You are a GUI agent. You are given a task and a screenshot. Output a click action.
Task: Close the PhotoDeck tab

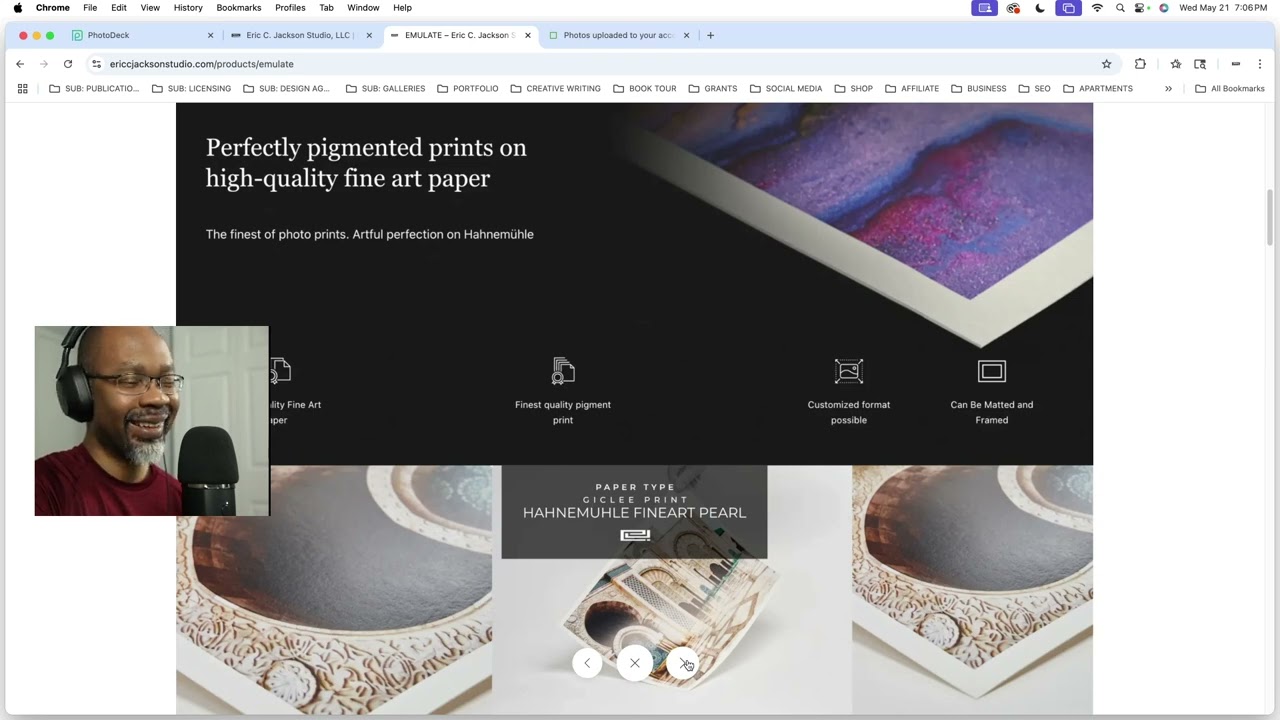point(210,35)
